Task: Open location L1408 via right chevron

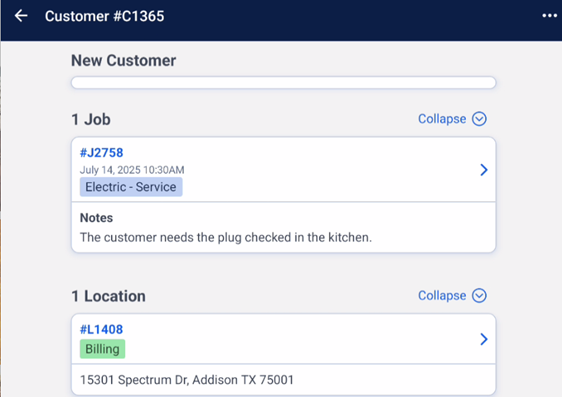Action: point(484,339)
